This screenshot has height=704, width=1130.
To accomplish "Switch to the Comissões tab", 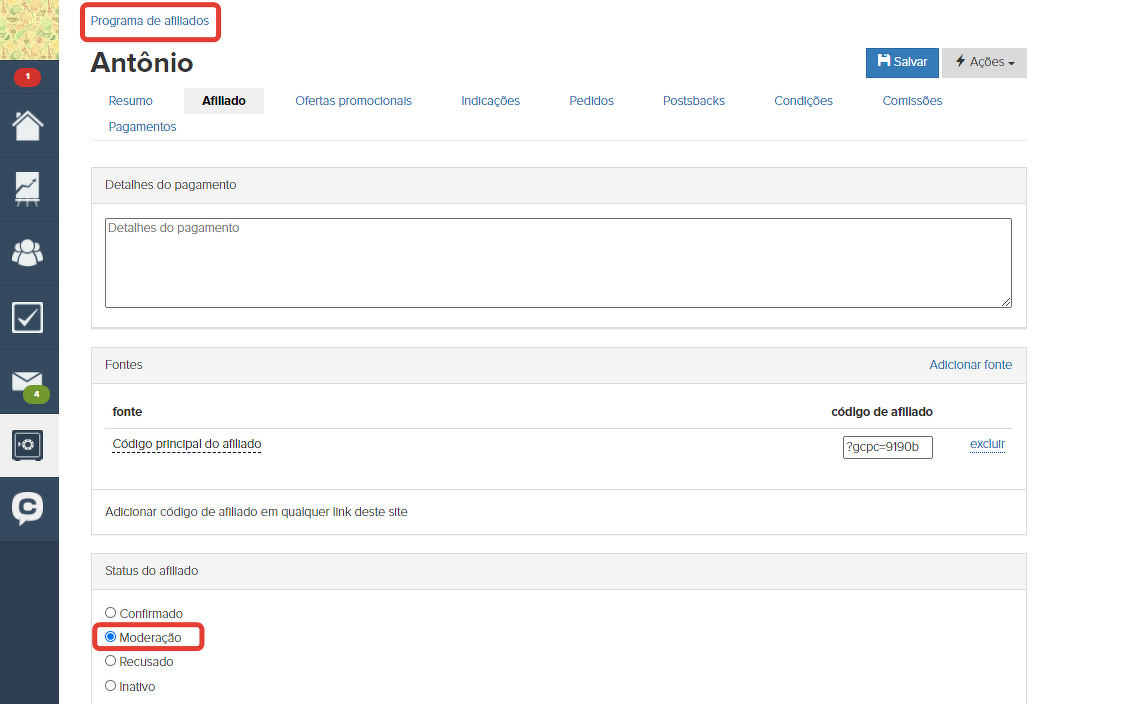I will 912,101.
